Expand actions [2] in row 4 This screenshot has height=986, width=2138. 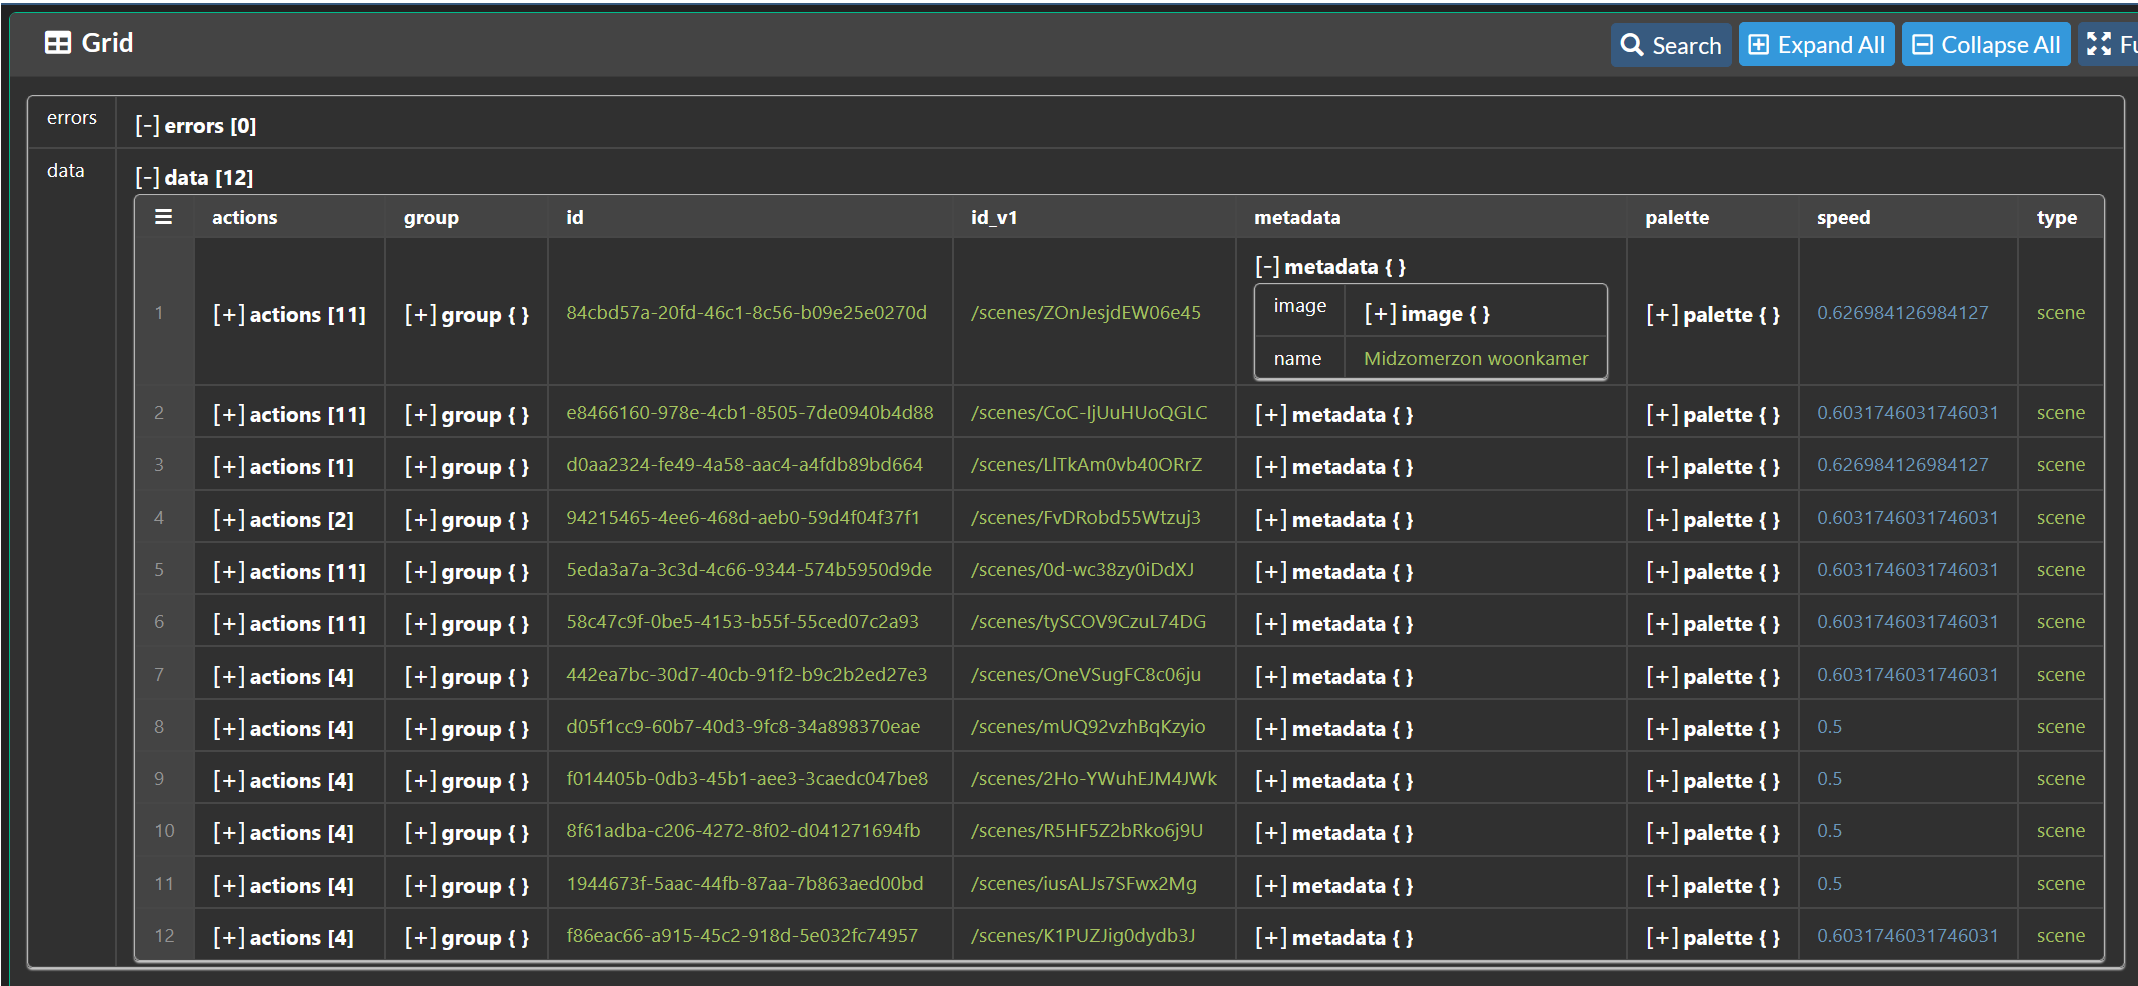229,520
